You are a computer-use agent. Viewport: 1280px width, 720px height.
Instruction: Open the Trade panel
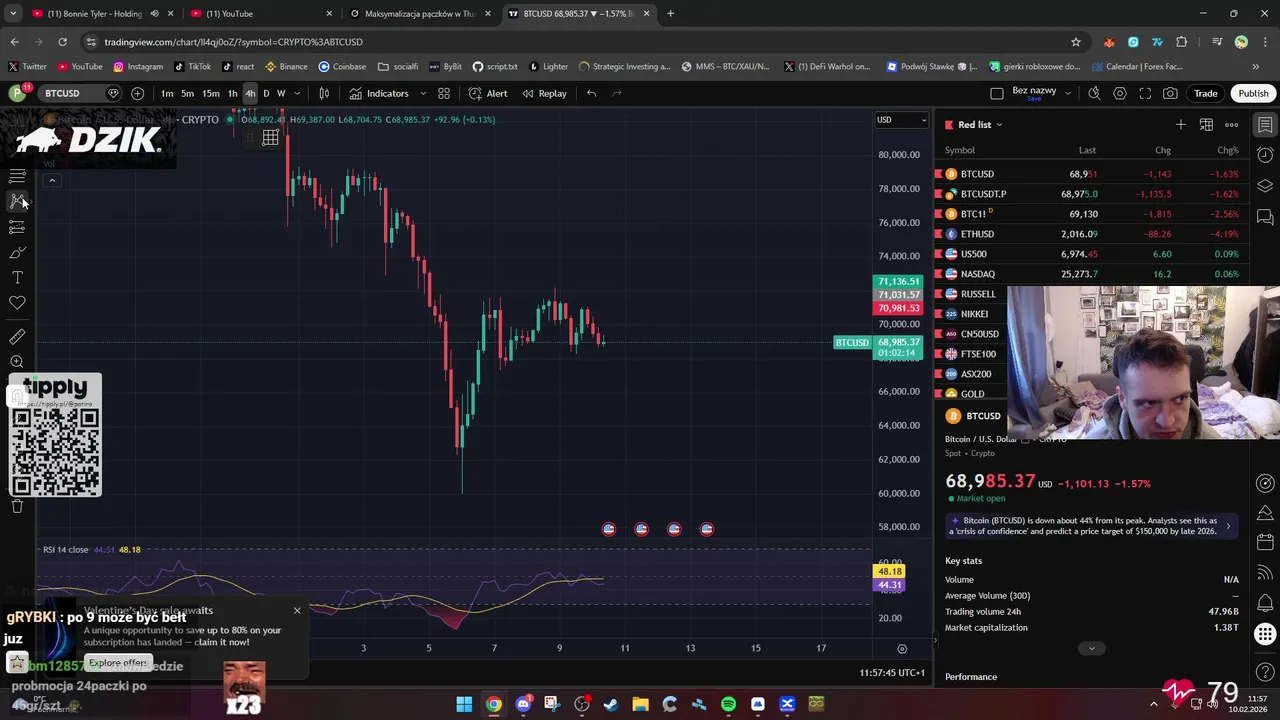tap(1205, 93)
